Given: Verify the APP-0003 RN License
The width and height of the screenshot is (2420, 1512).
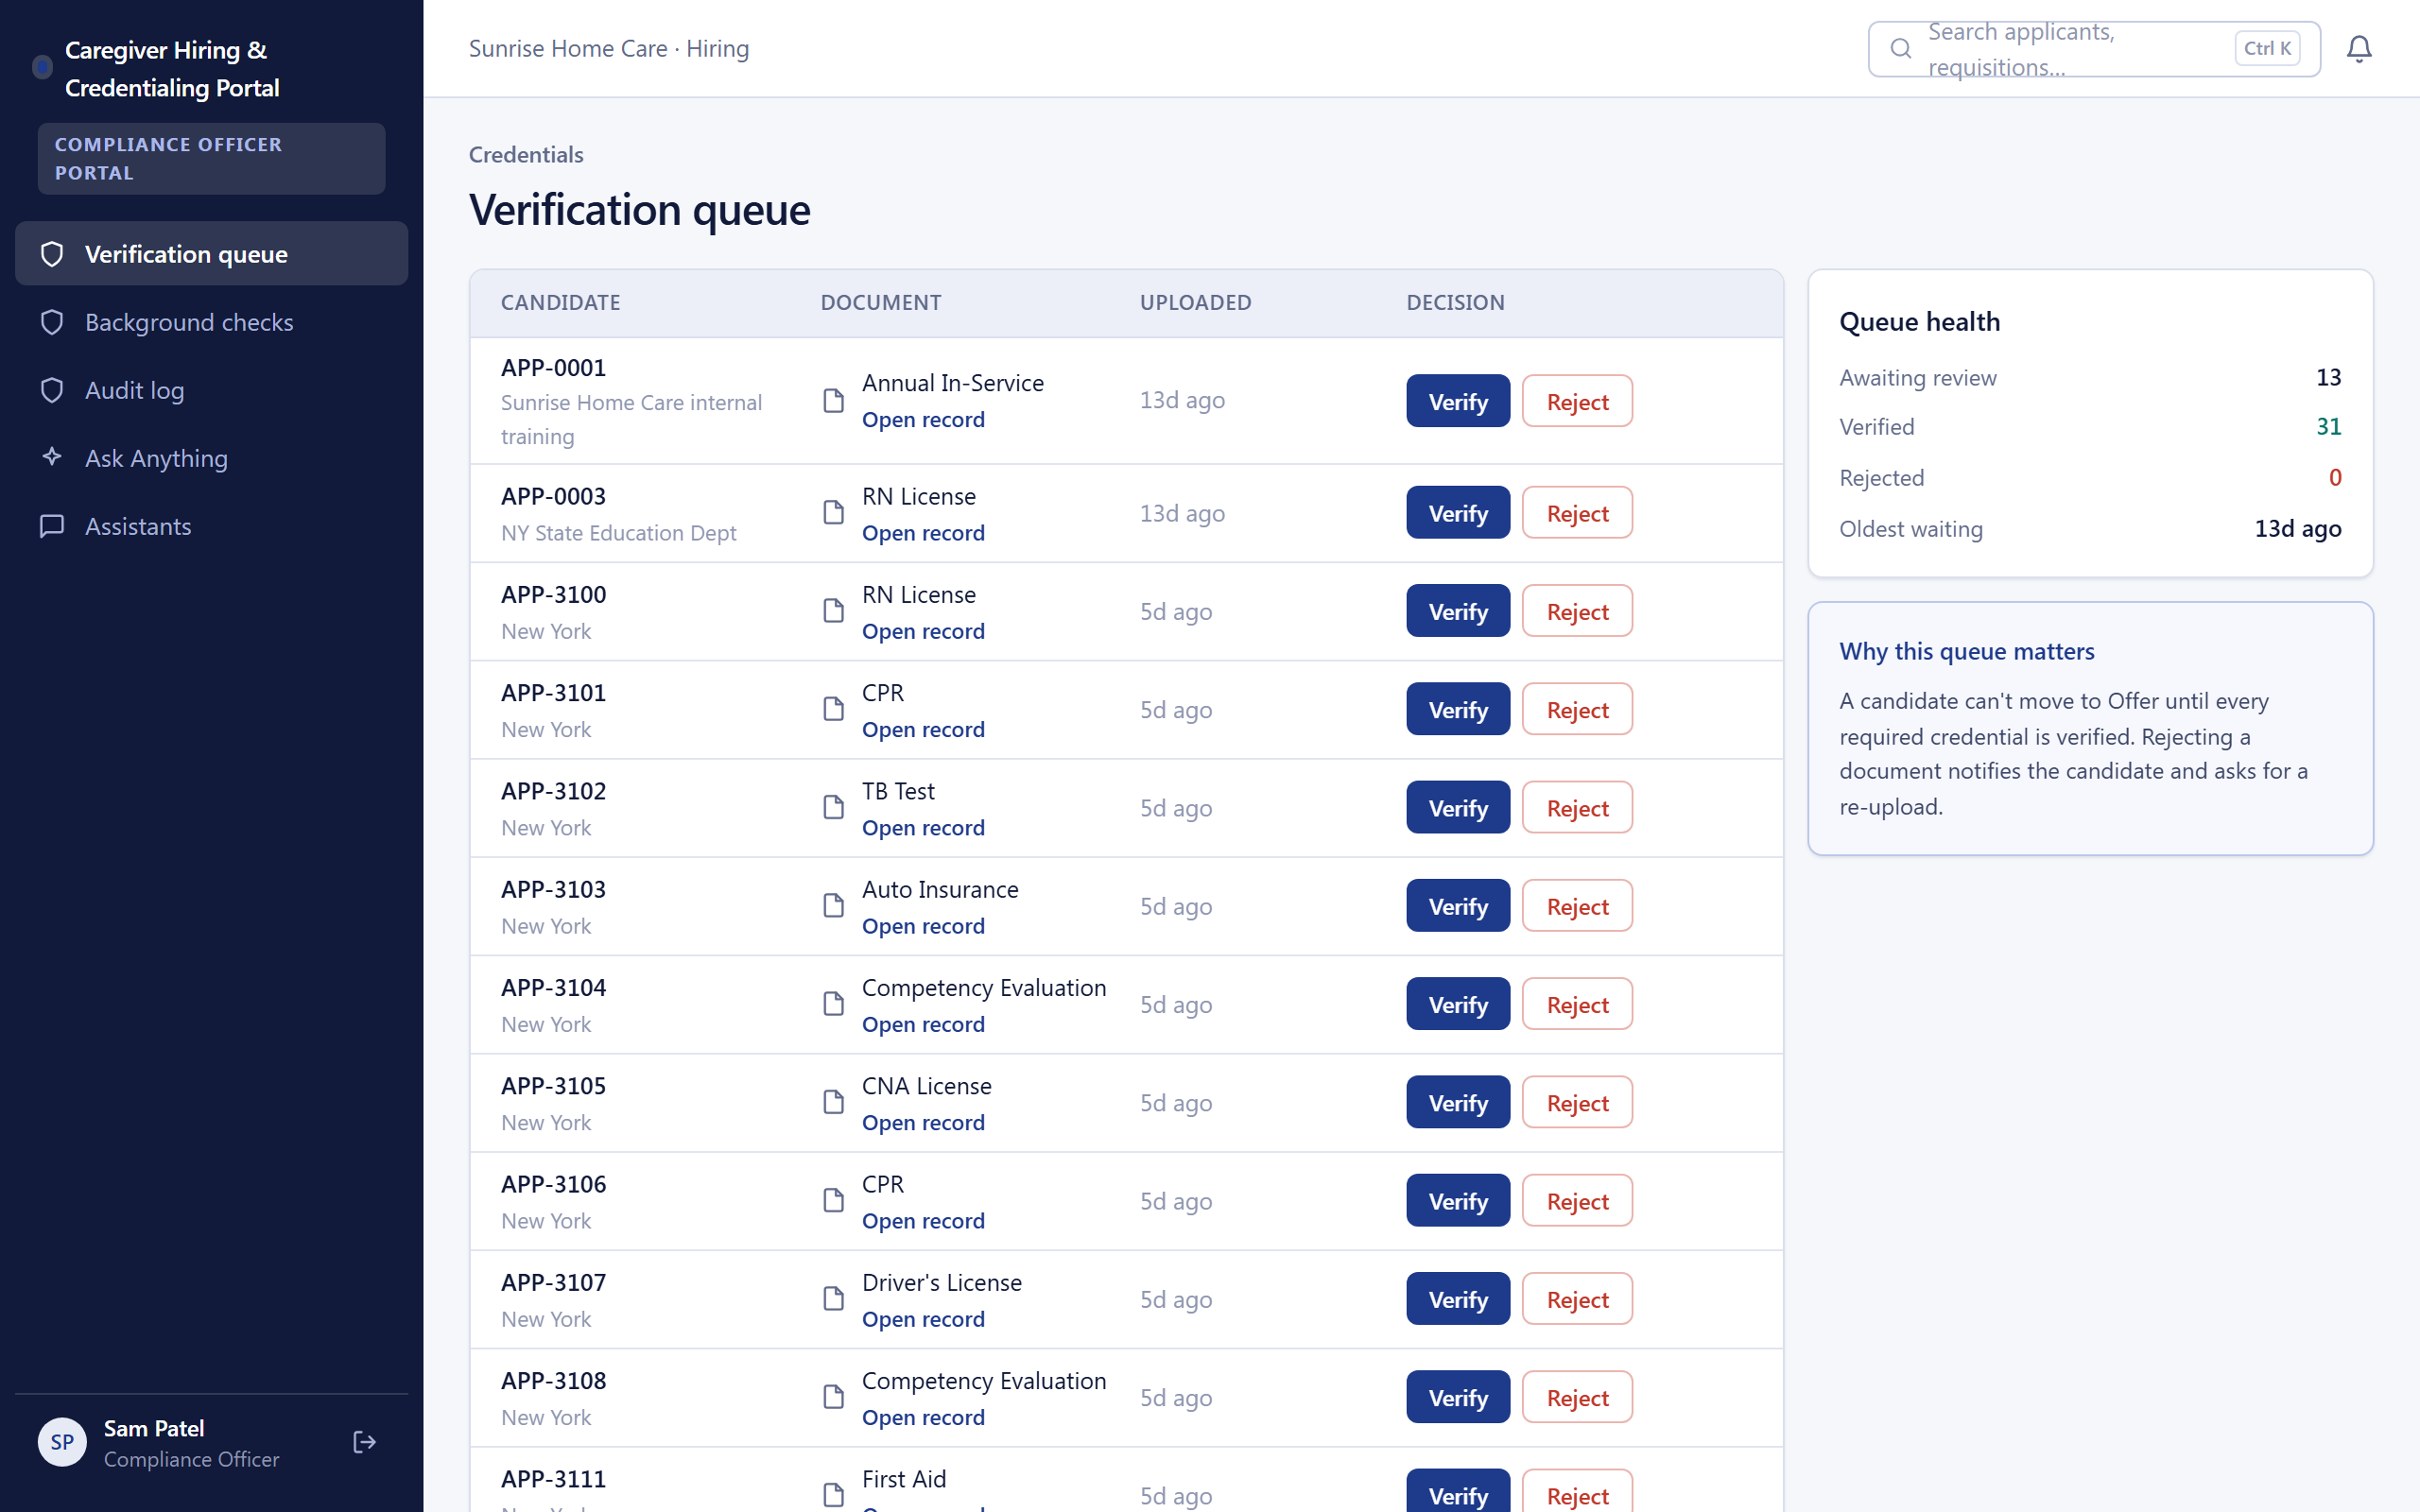Looking at the screenshot, I should pos(1457,513).
